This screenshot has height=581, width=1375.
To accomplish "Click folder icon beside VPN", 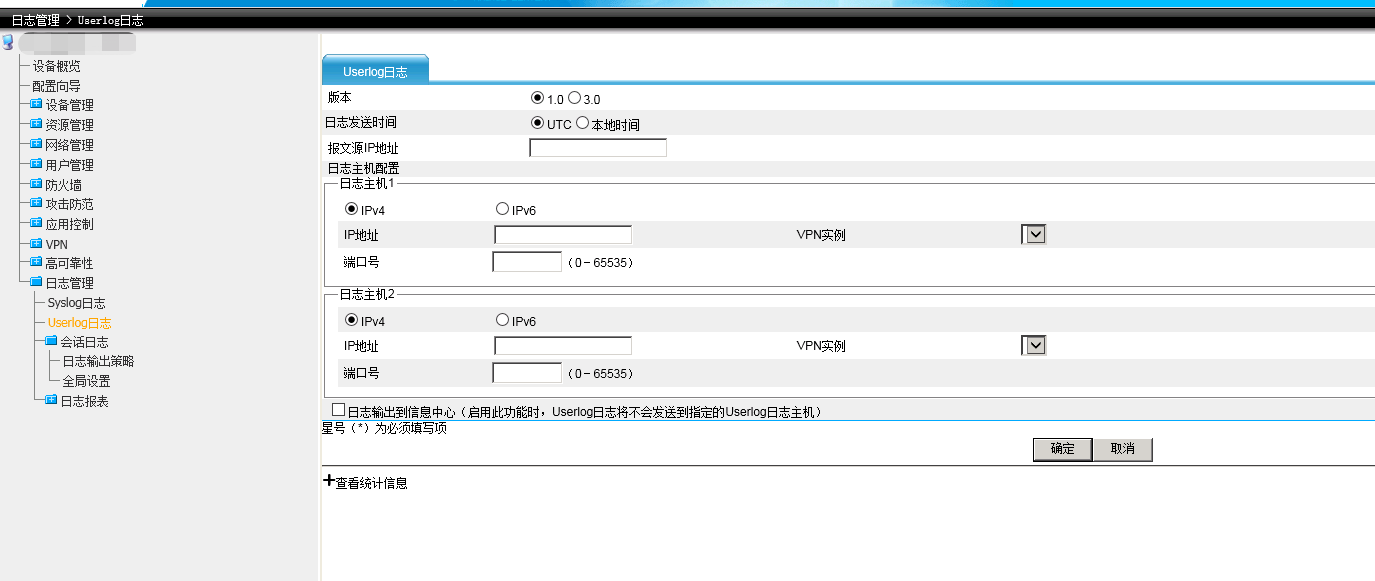I will tap(36, 243).
